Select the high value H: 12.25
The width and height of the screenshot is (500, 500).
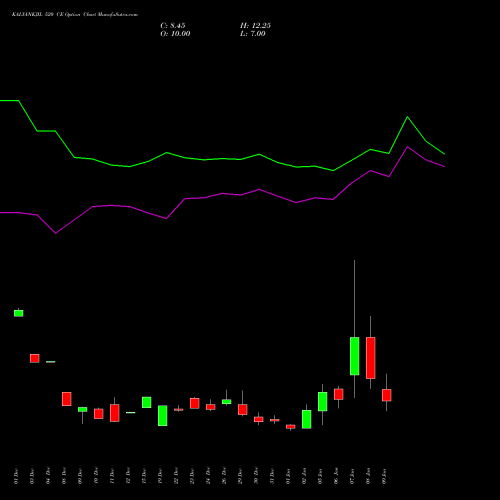click(255, 26)
